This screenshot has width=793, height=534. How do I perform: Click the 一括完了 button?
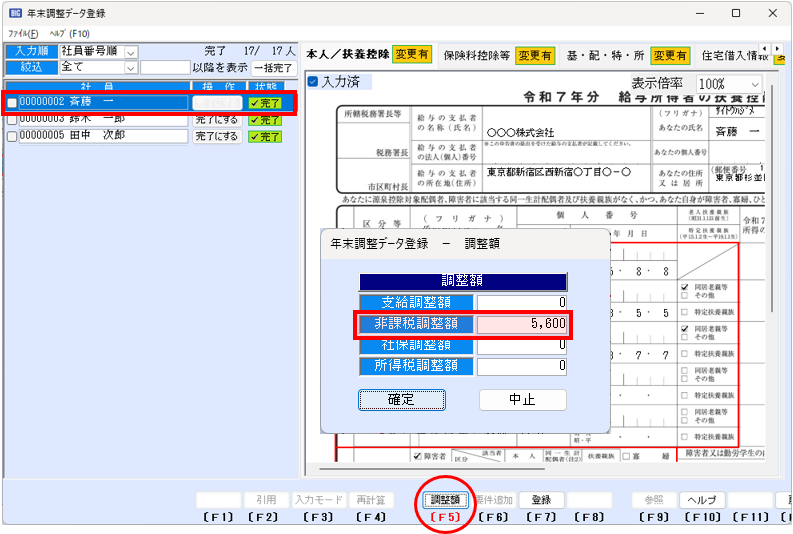coord(273,67)
